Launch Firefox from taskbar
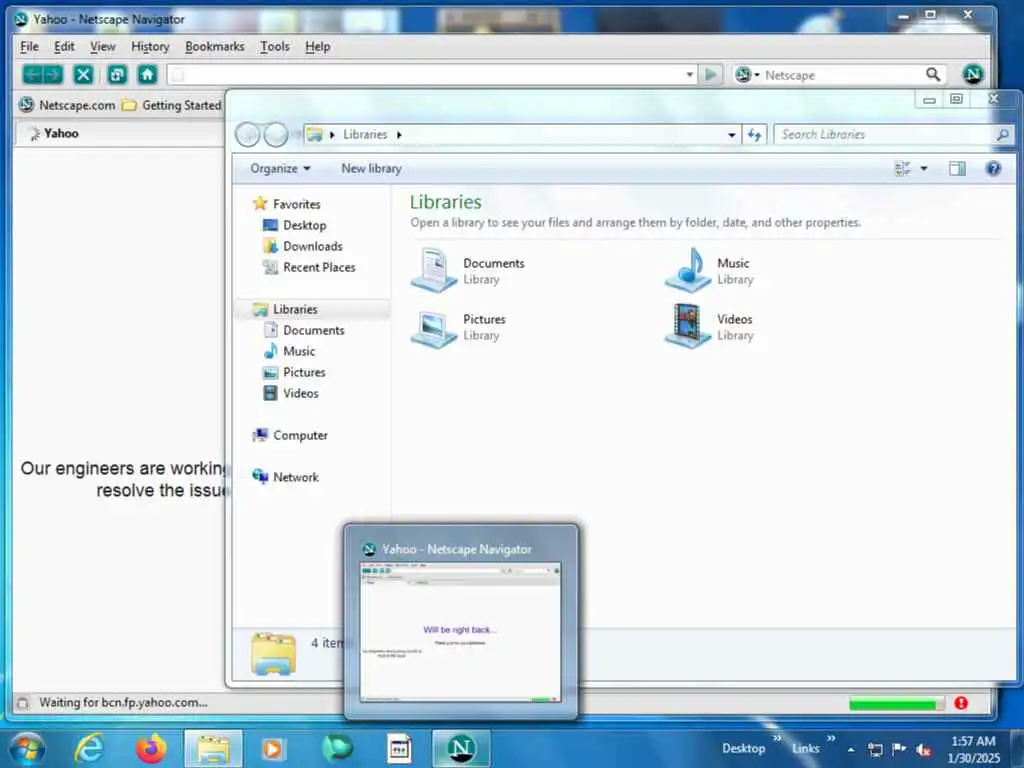This screenshot has height=768, width=1024. point(151,748)
